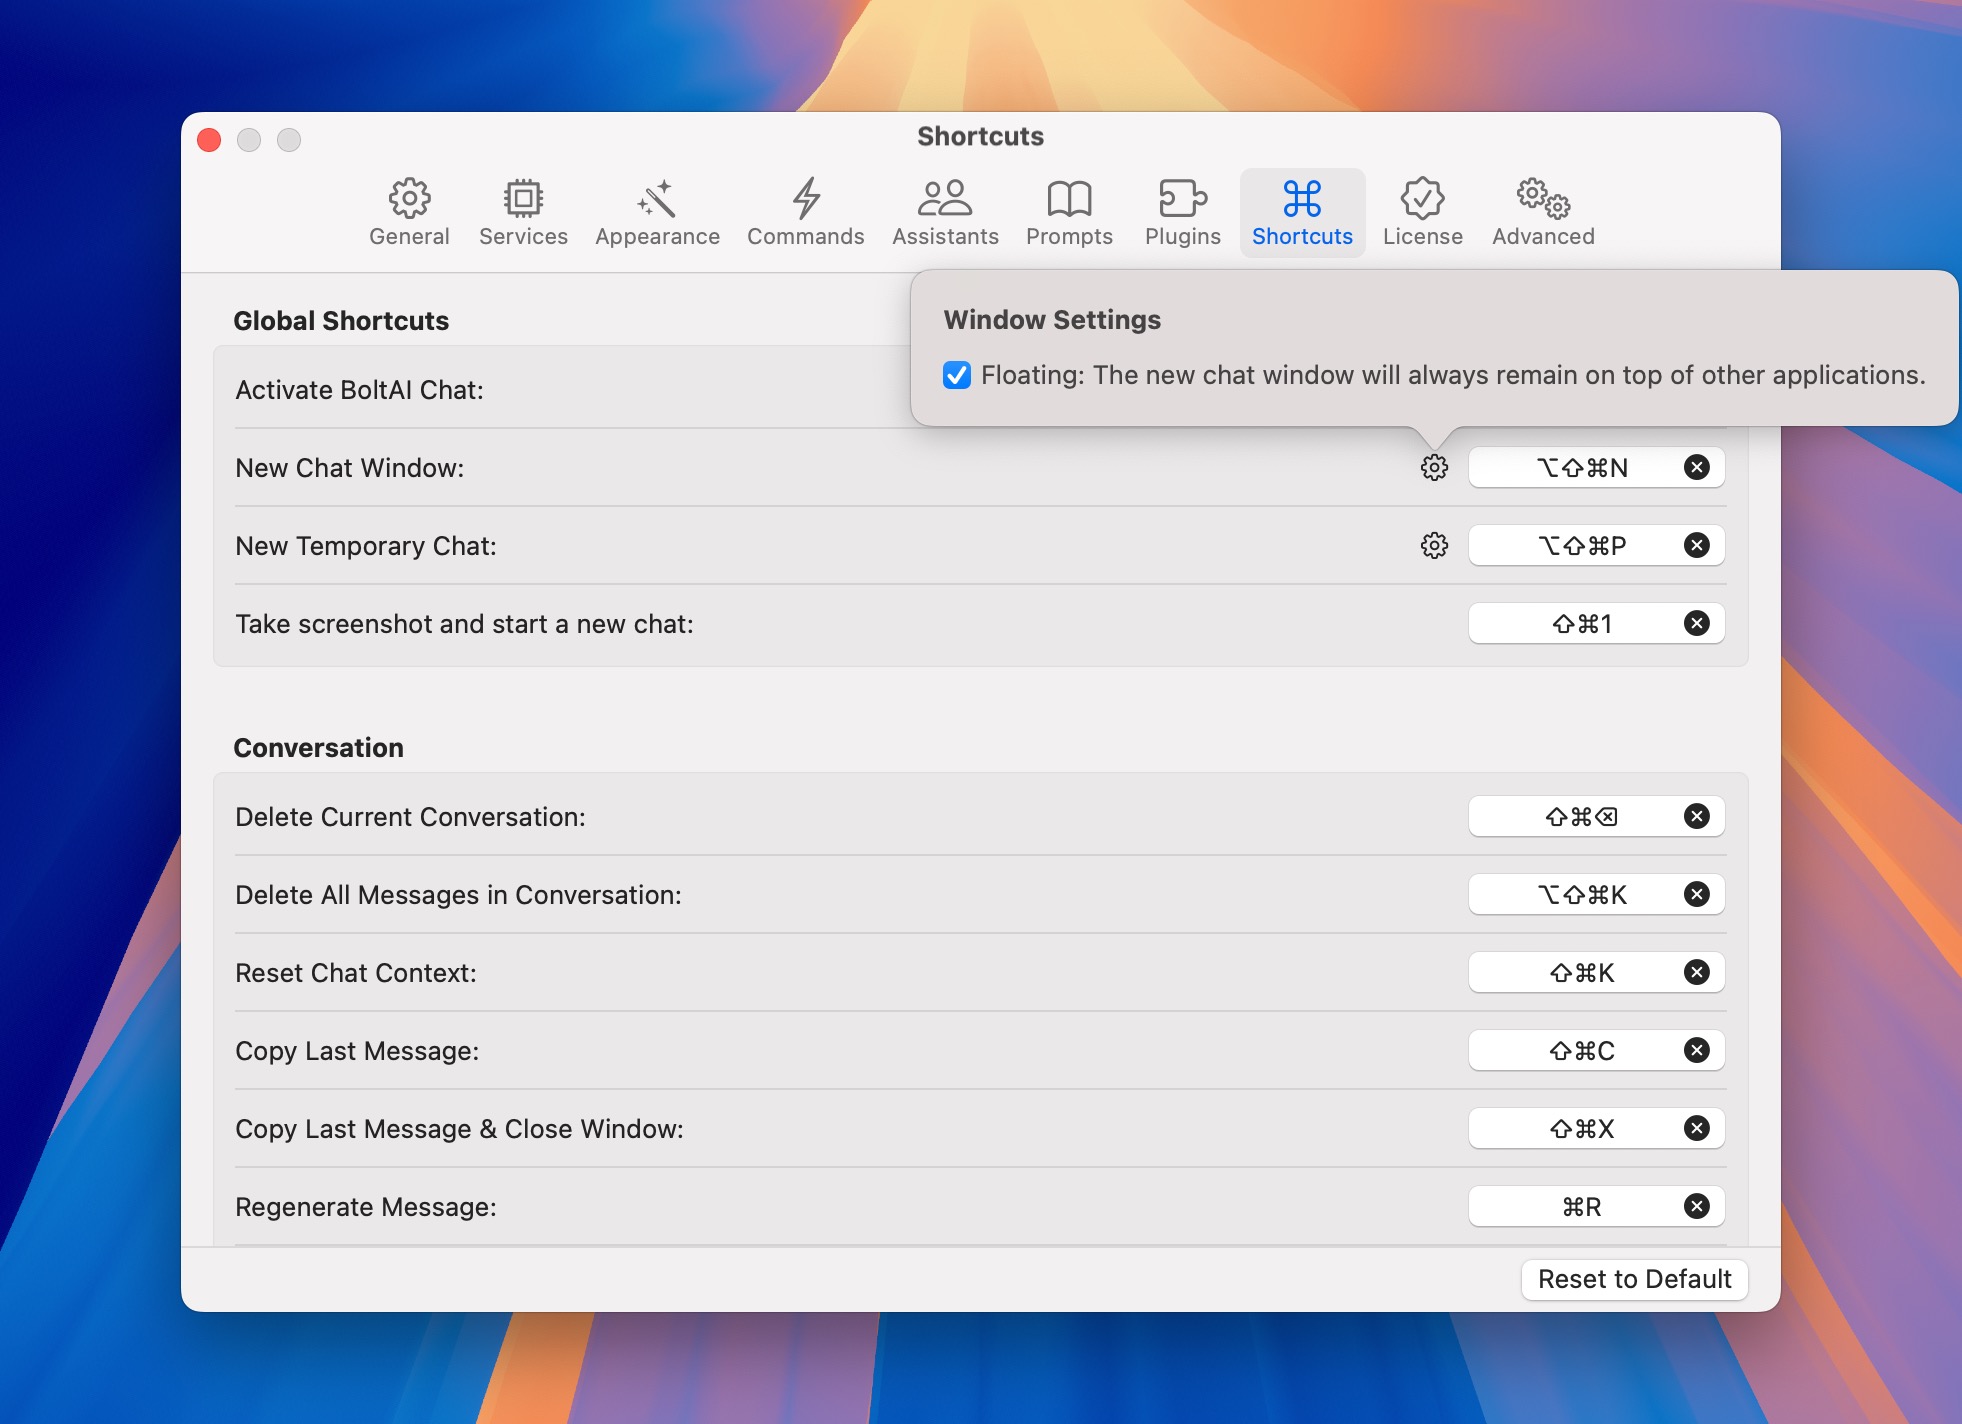The height and width of the screenshot is (1424, 1962).
Task: Go to the Assistants tab
Action: point(945,212)
